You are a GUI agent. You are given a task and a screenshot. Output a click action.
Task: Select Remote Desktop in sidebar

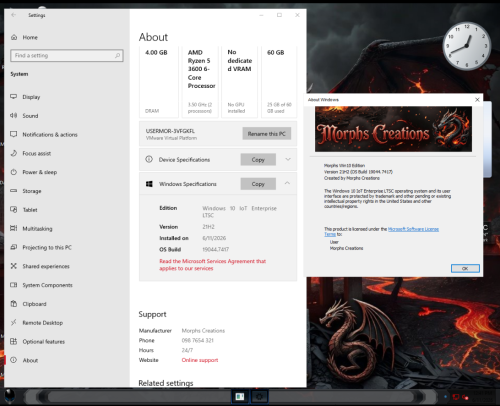pos(42,323)
